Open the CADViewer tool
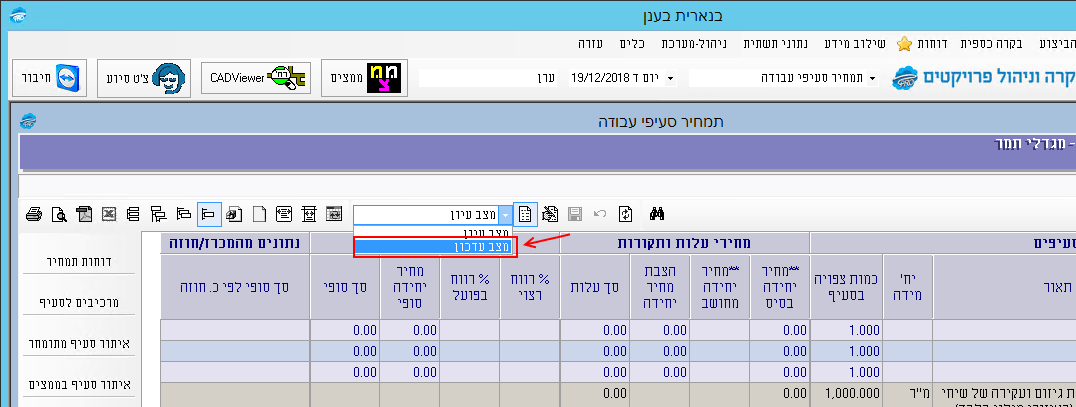1076x407 pixels. tap(257, 77)
